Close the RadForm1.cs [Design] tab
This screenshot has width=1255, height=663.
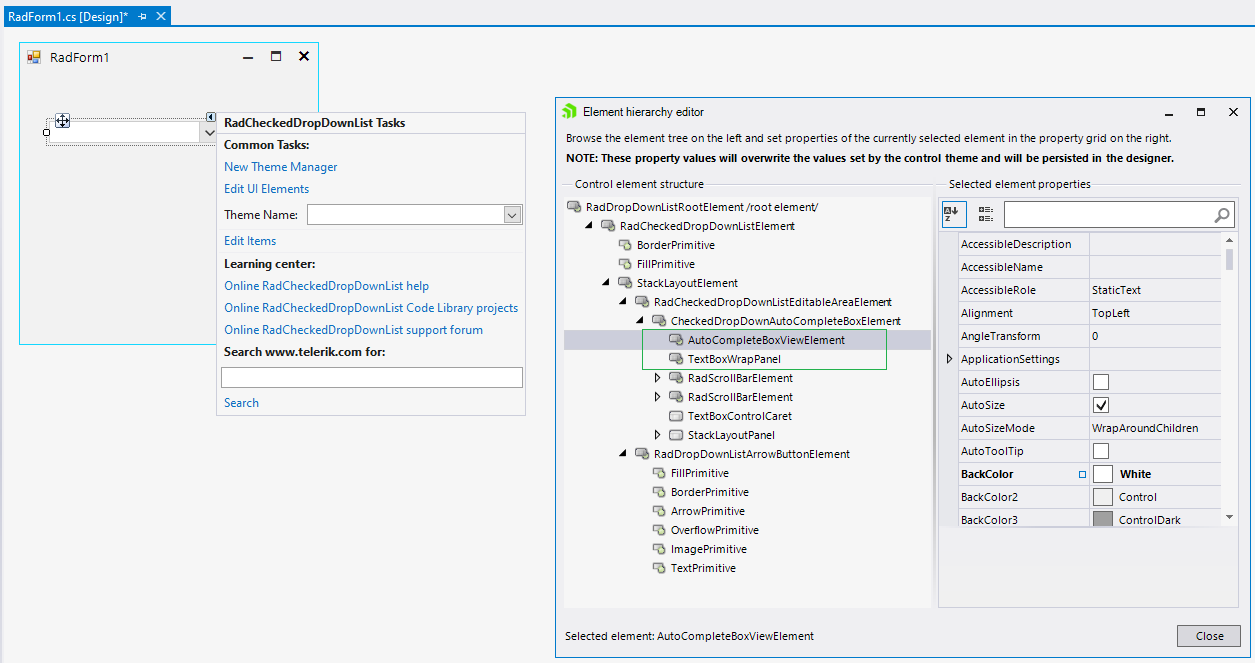(x=159, y=17)
